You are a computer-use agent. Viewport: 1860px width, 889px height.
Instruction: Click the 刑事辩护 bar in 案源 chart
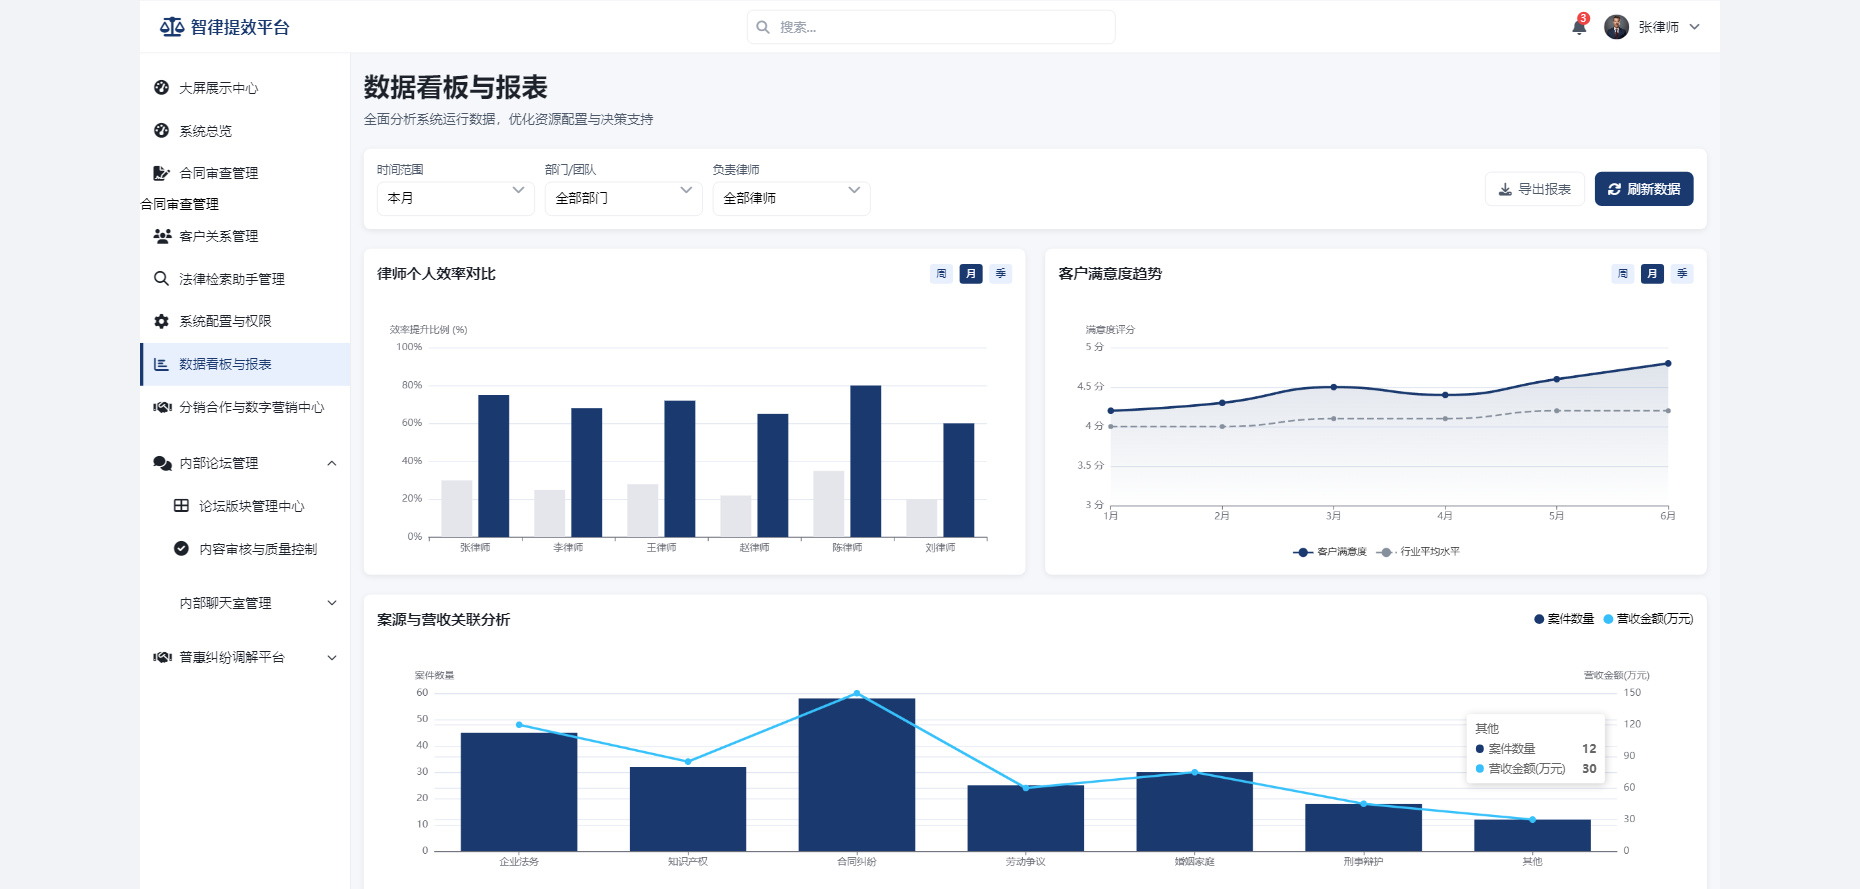click(1363, 828)
